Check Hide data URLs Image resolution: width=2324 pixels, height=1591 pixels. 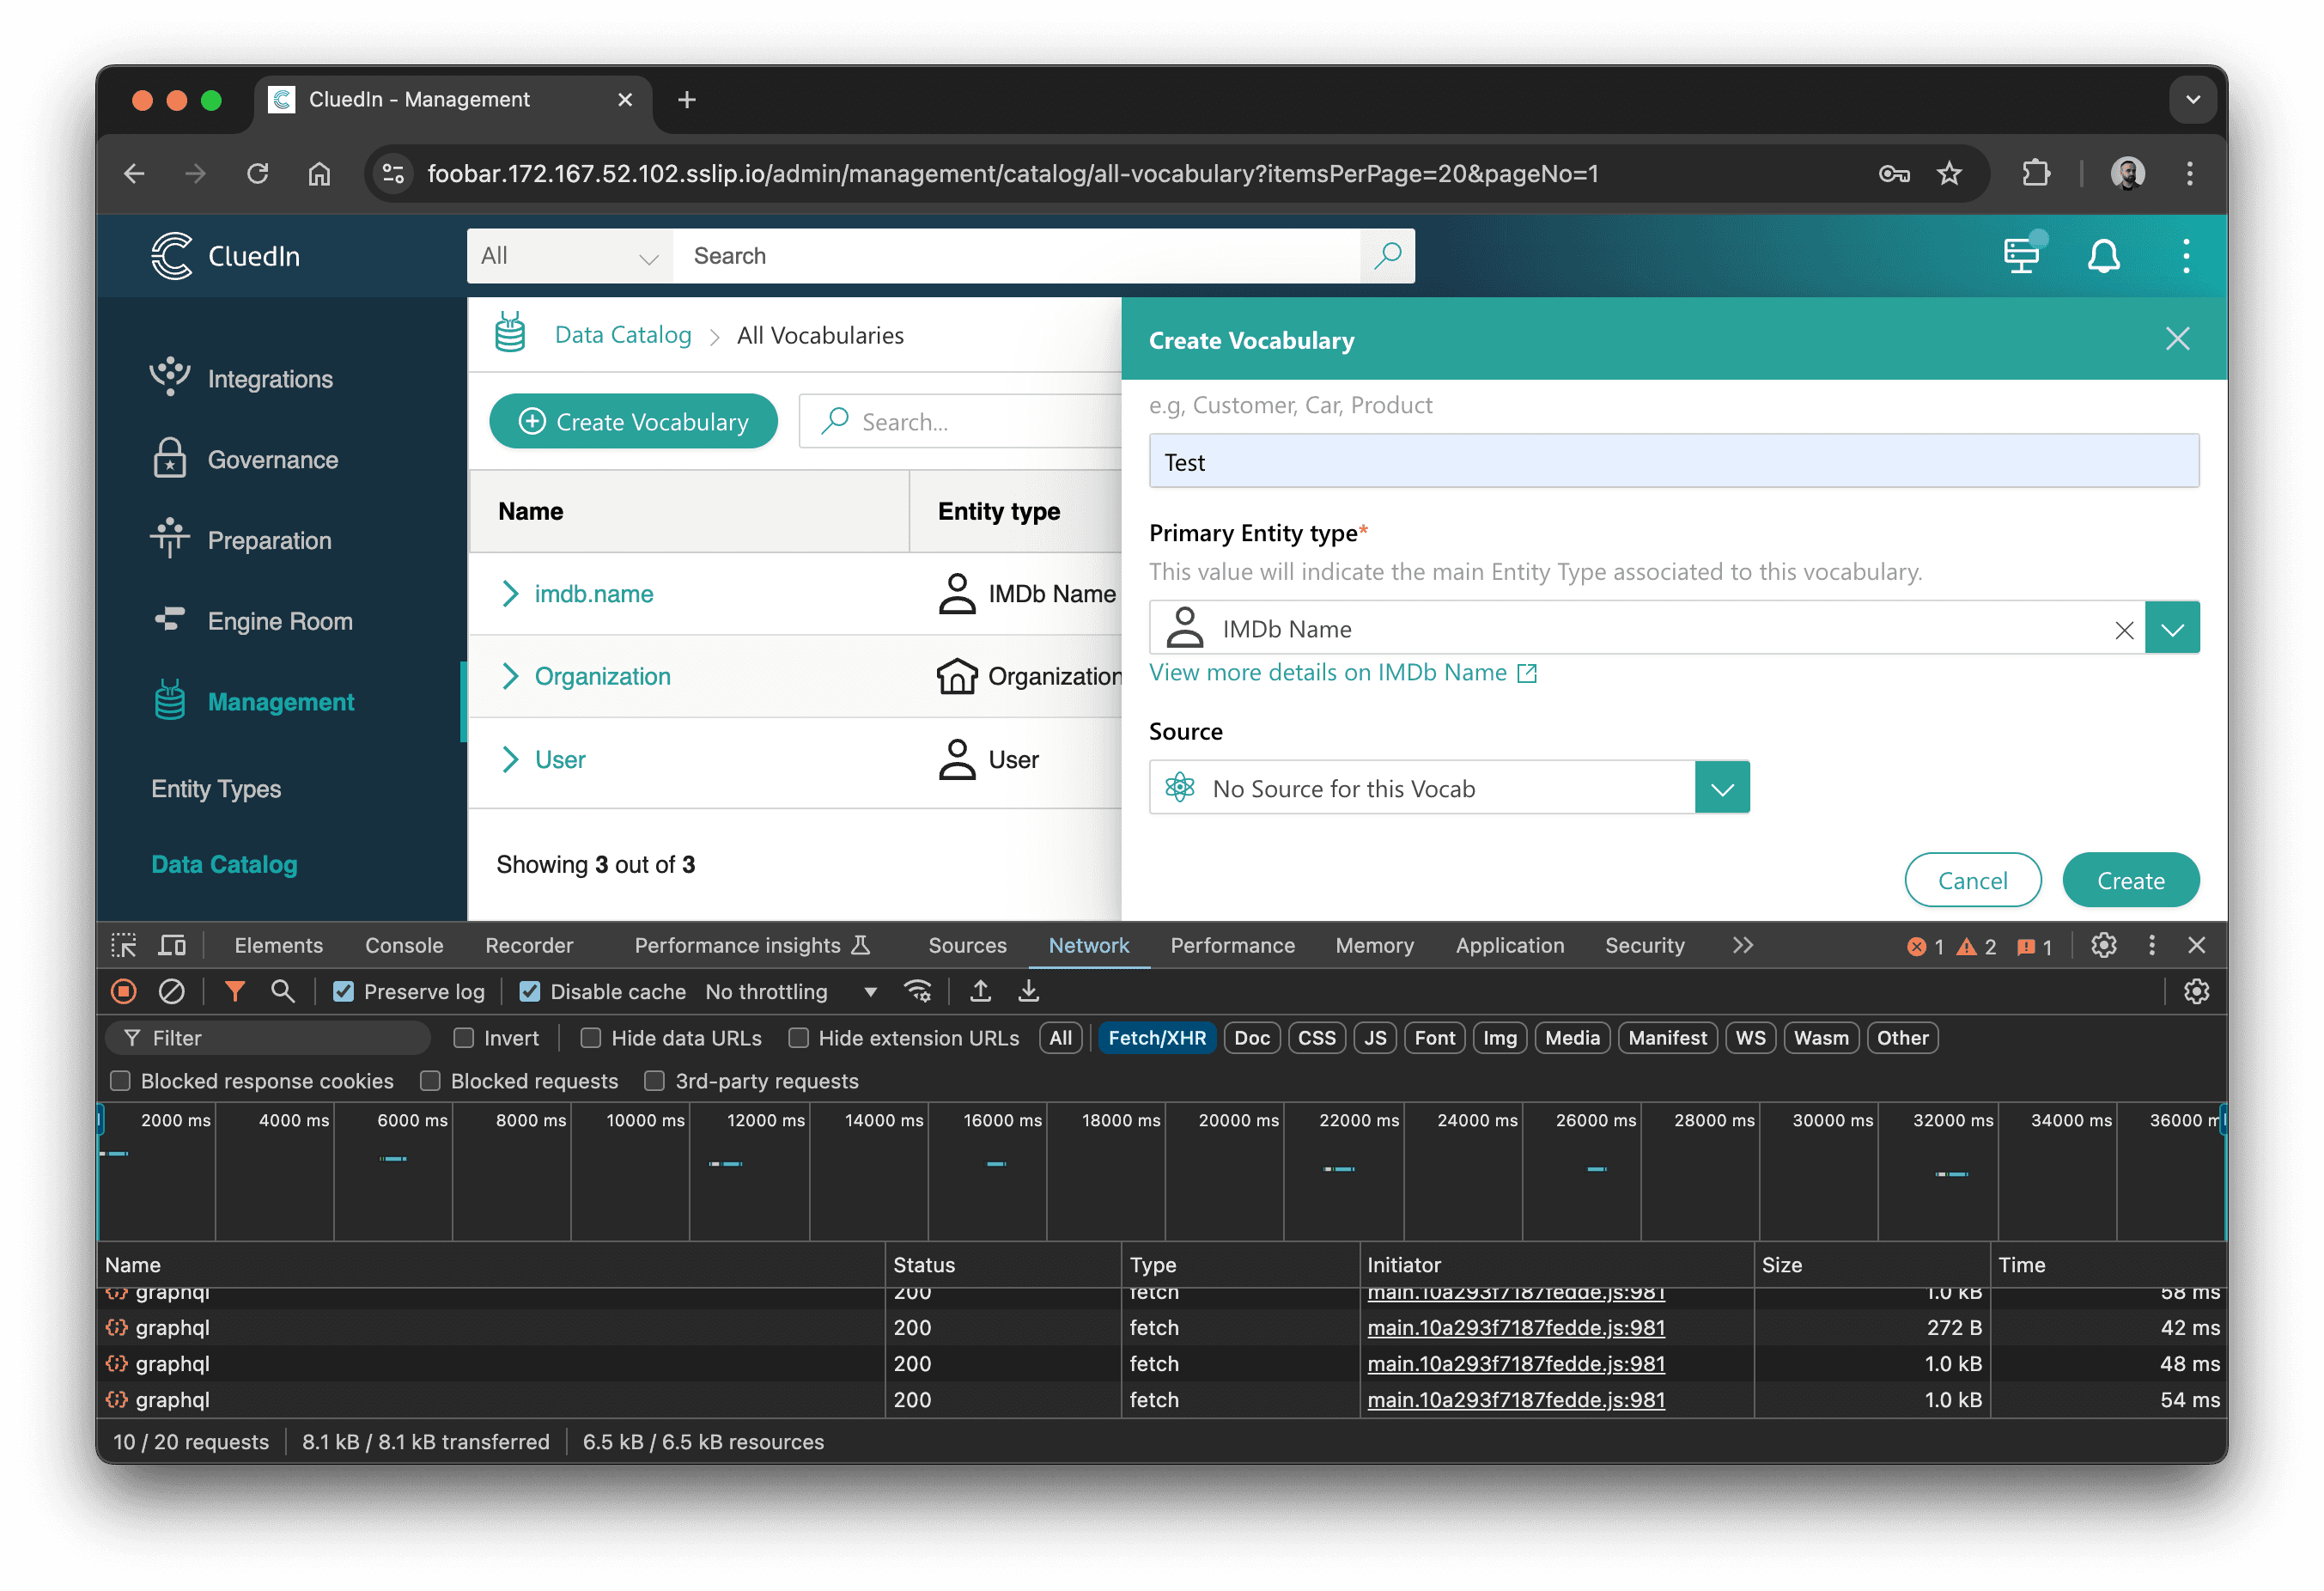[x=591, y=1038]
